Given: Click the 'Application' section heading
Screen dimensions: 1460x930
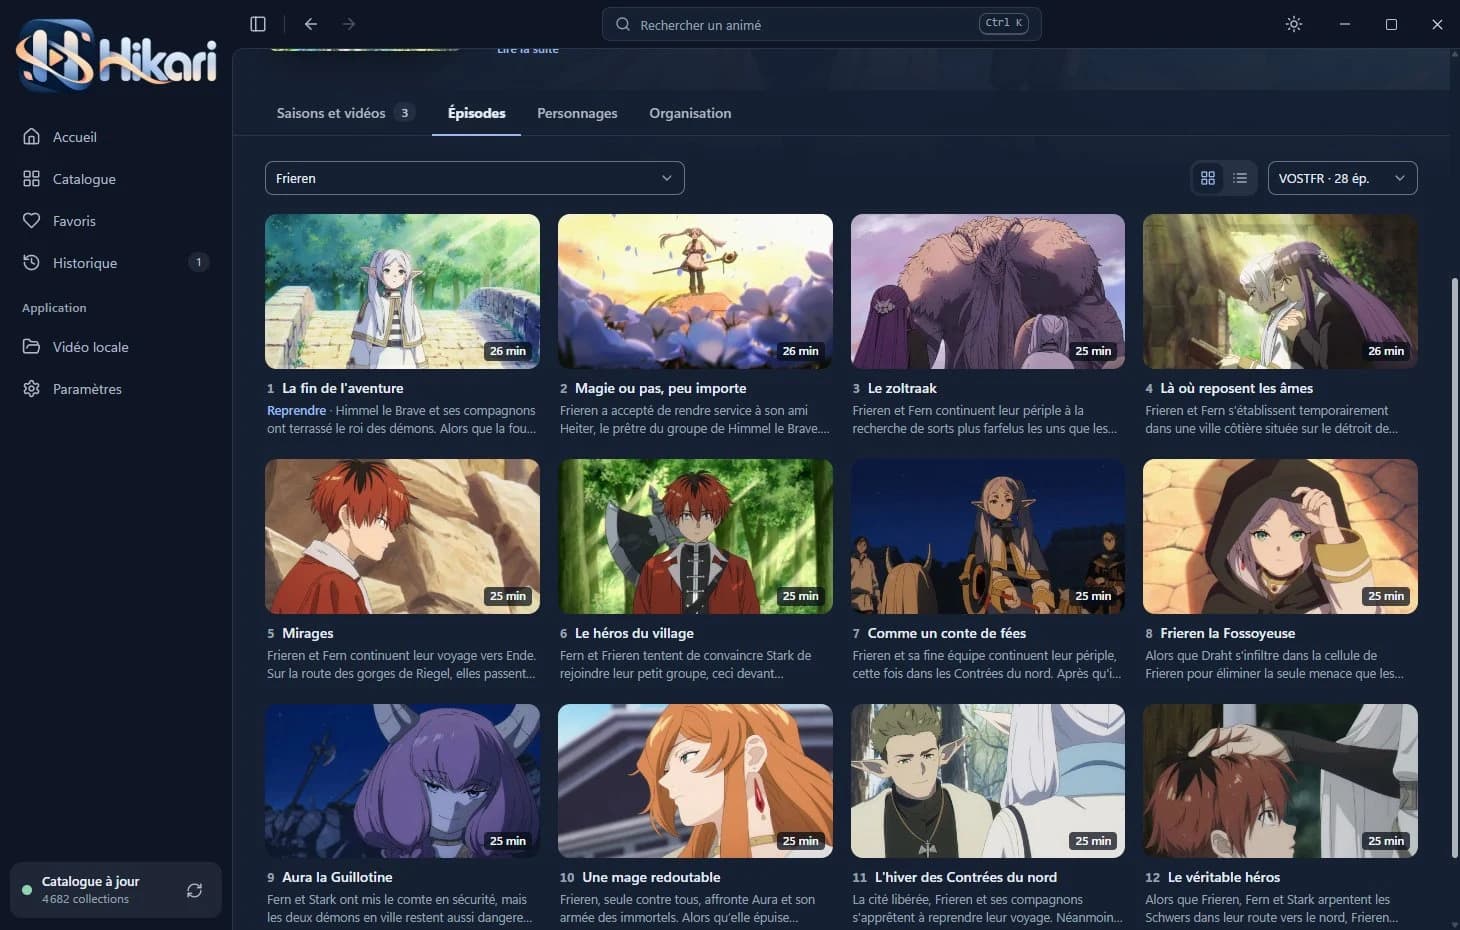Looking at the screenshot, I should (x=54, y=308).
